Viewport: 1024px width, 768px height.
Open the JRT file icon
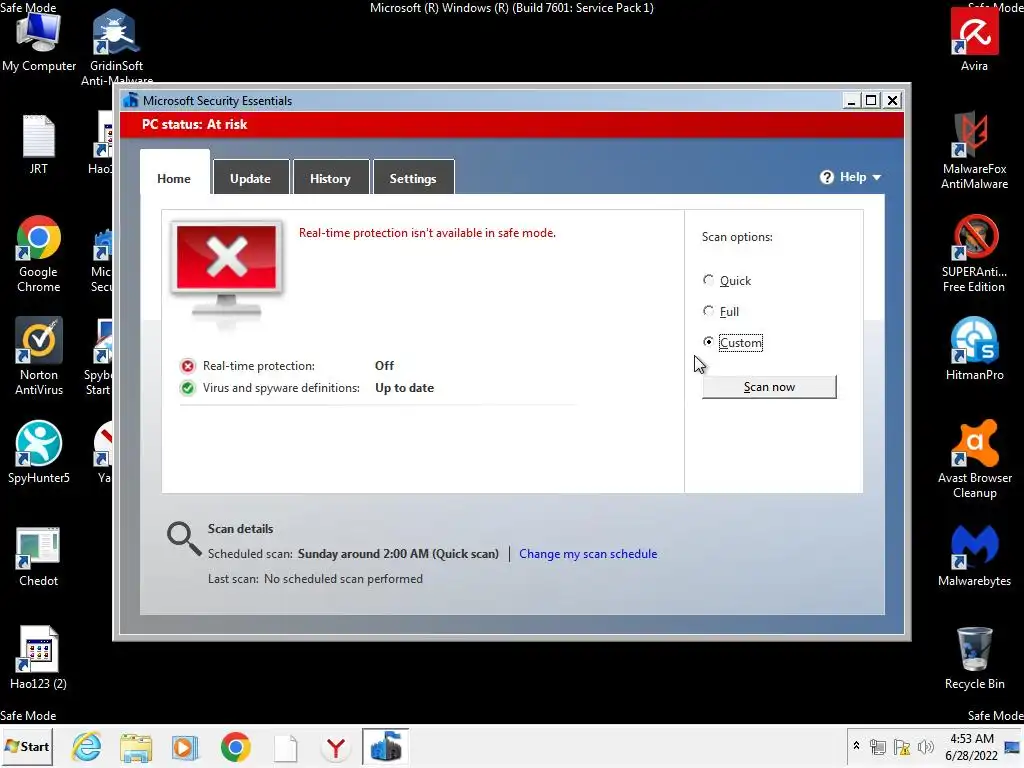click(x=39, y=144)
